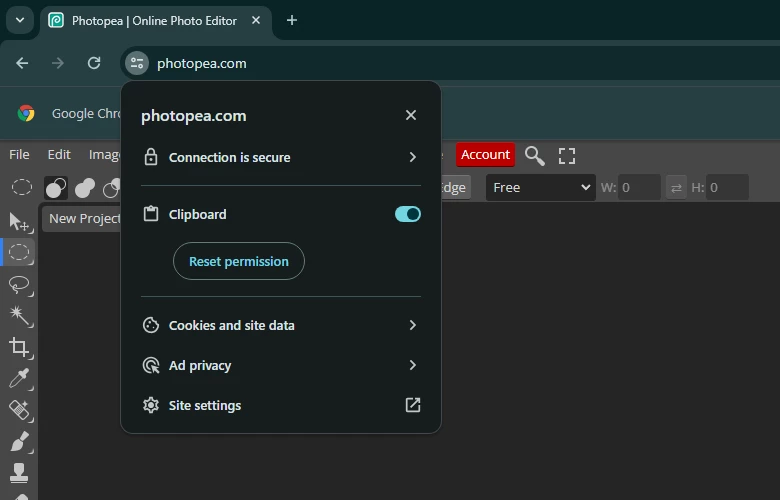Click the photopea.com address bar URL
Viewport: 780px width, 500px height.
point(201,64)
